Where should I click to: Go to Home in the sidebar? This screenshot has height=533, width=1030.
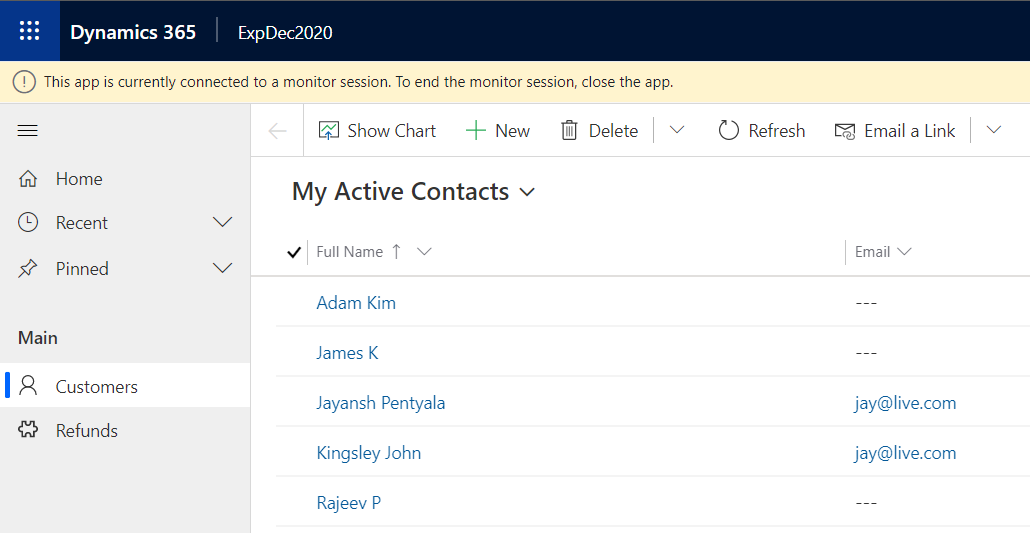pyautogui.click(x=78, y=179)
